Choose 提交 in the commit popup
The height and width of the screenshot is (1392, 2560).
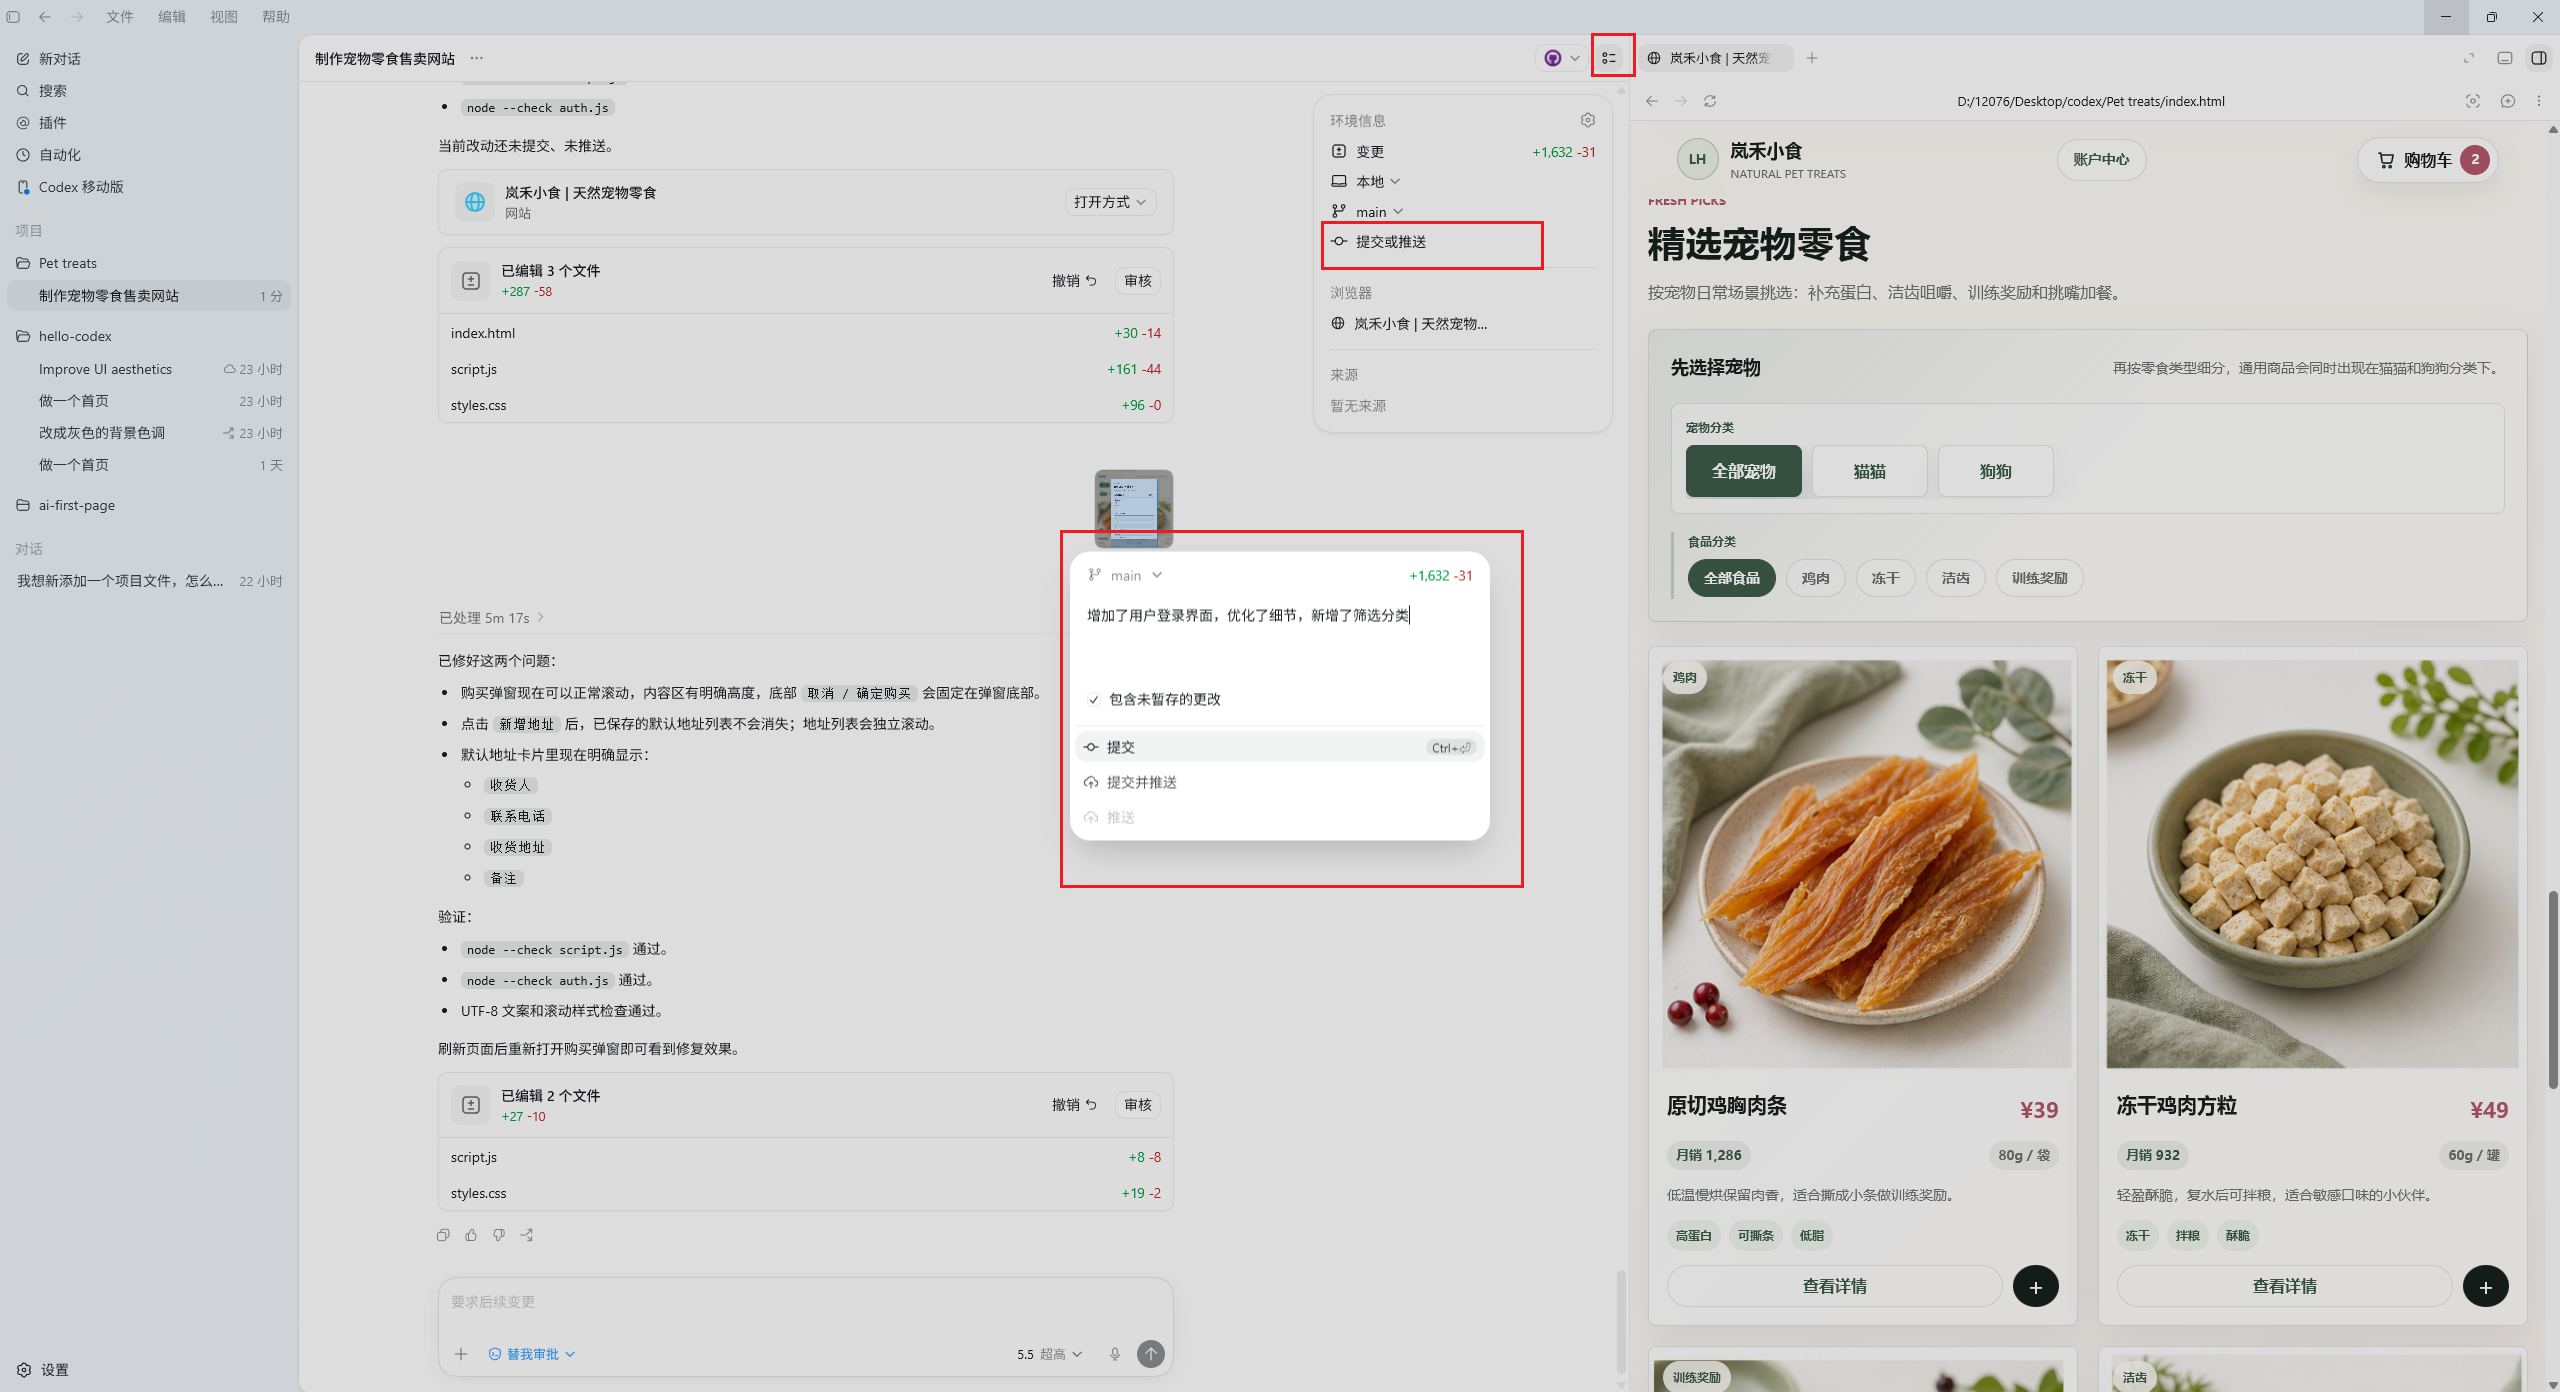point(1279,747)
